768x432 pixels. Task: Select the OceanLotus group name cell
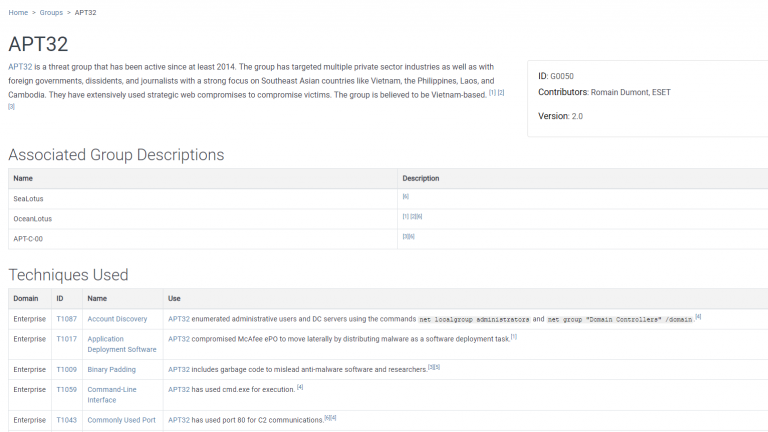[203, 219]
